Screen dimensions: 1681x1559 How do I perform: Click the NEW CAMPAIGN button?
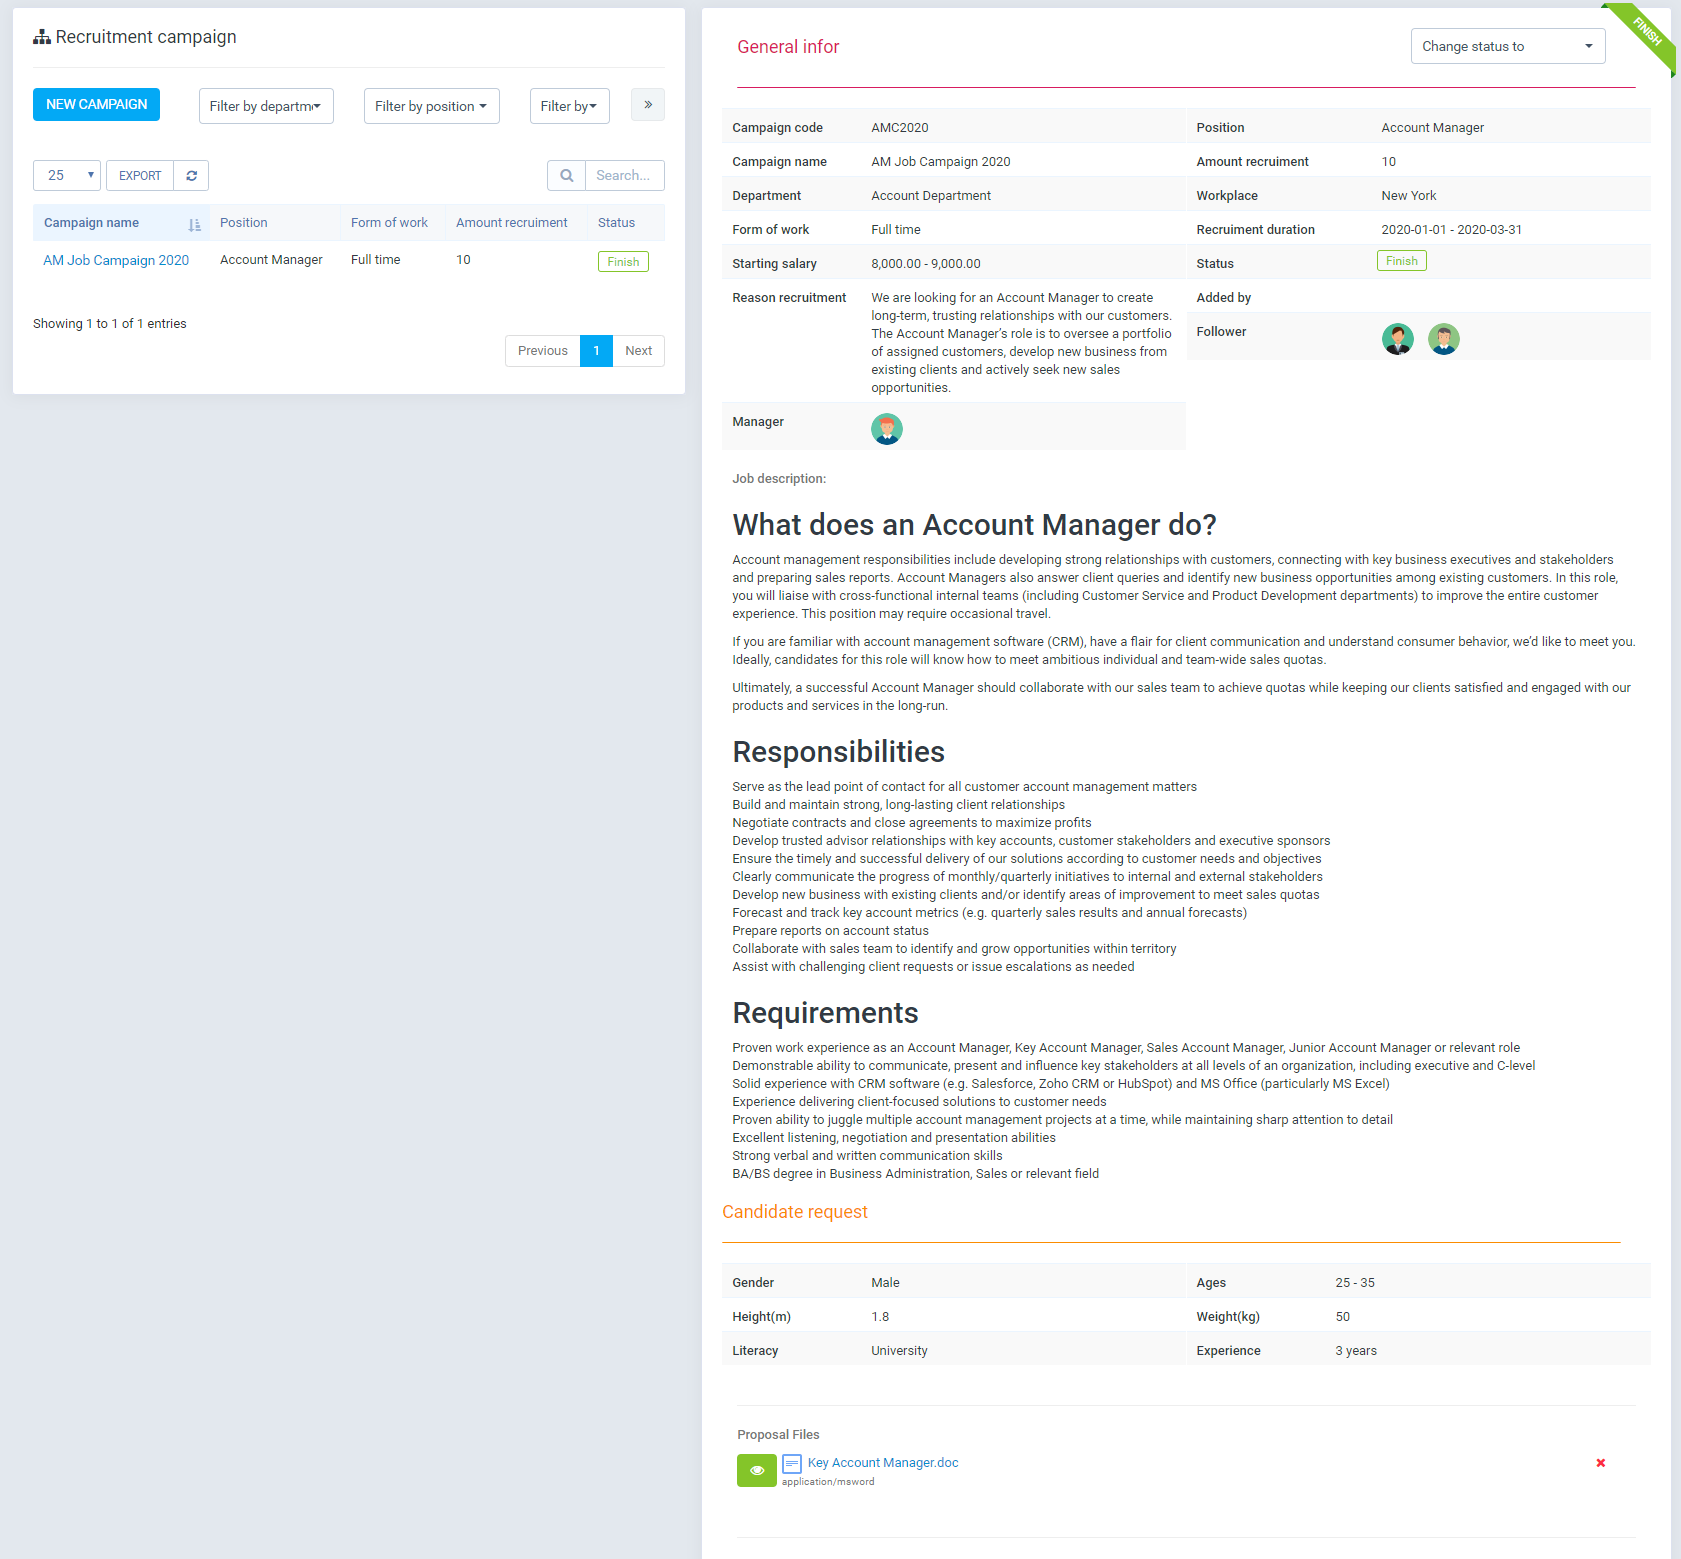(x=96, y=105)
